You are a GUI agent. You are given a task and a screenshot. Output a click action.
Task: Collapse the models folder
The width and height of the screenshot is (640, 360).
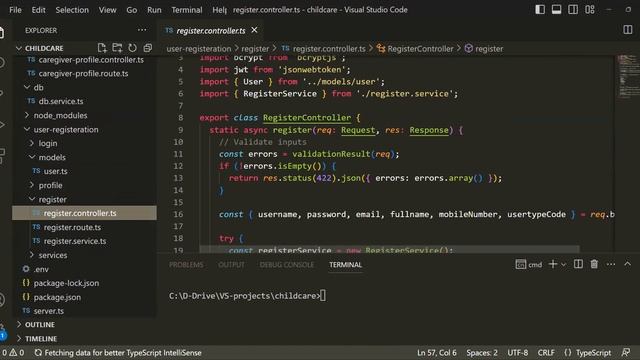pyautogui.click(x=47, y=158)
